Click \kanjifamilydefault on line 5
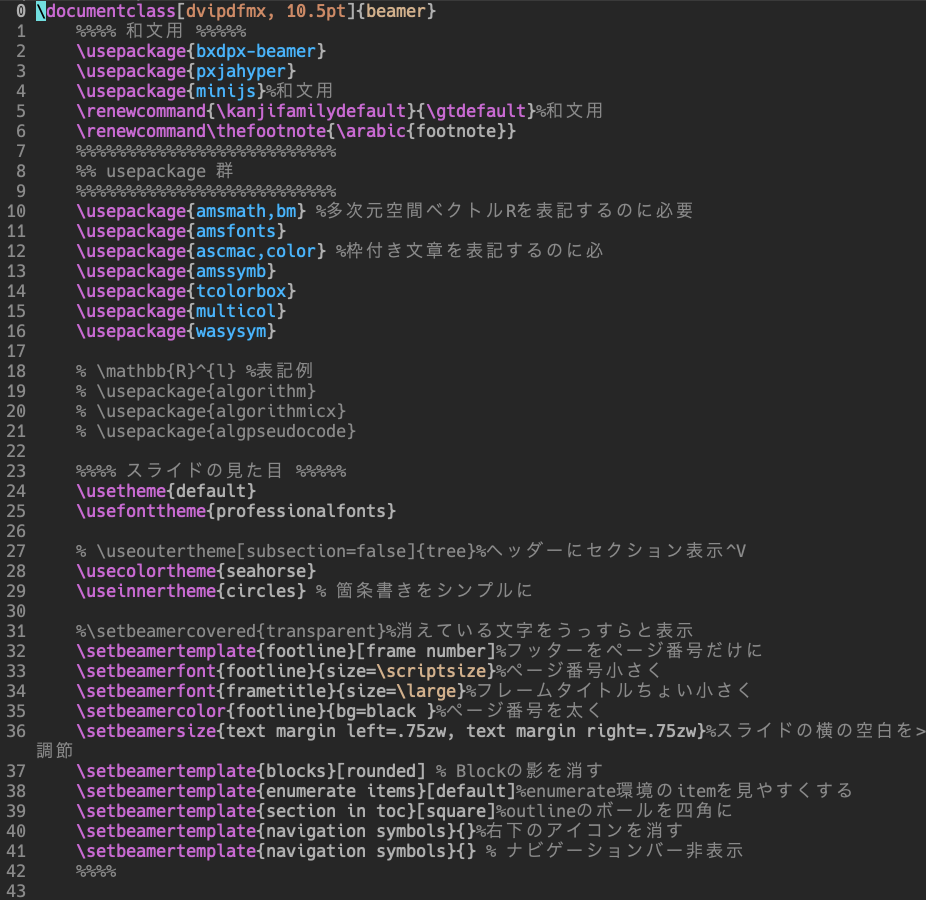 pos(311,111)
